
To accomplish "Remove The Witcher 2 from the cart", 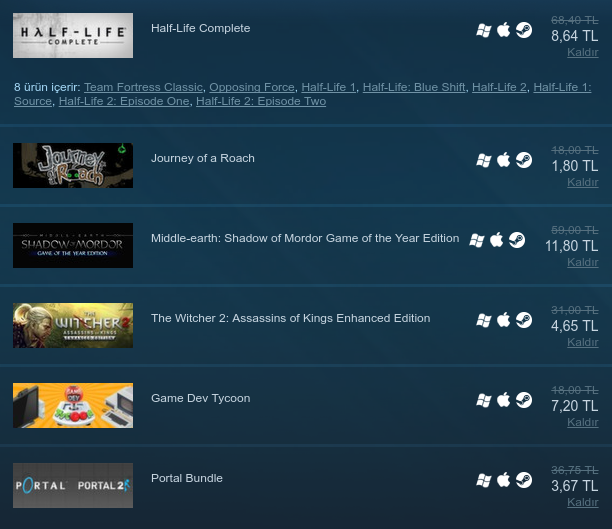I will click(583, 342).
